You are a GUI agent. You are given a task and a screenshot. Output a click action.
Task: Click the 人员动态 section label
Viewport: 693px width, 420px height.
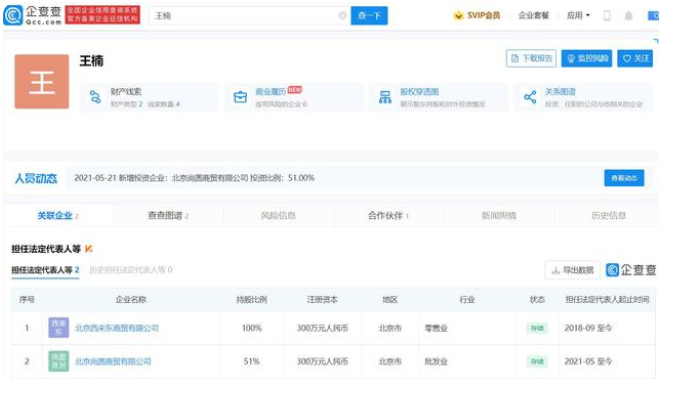36,178
